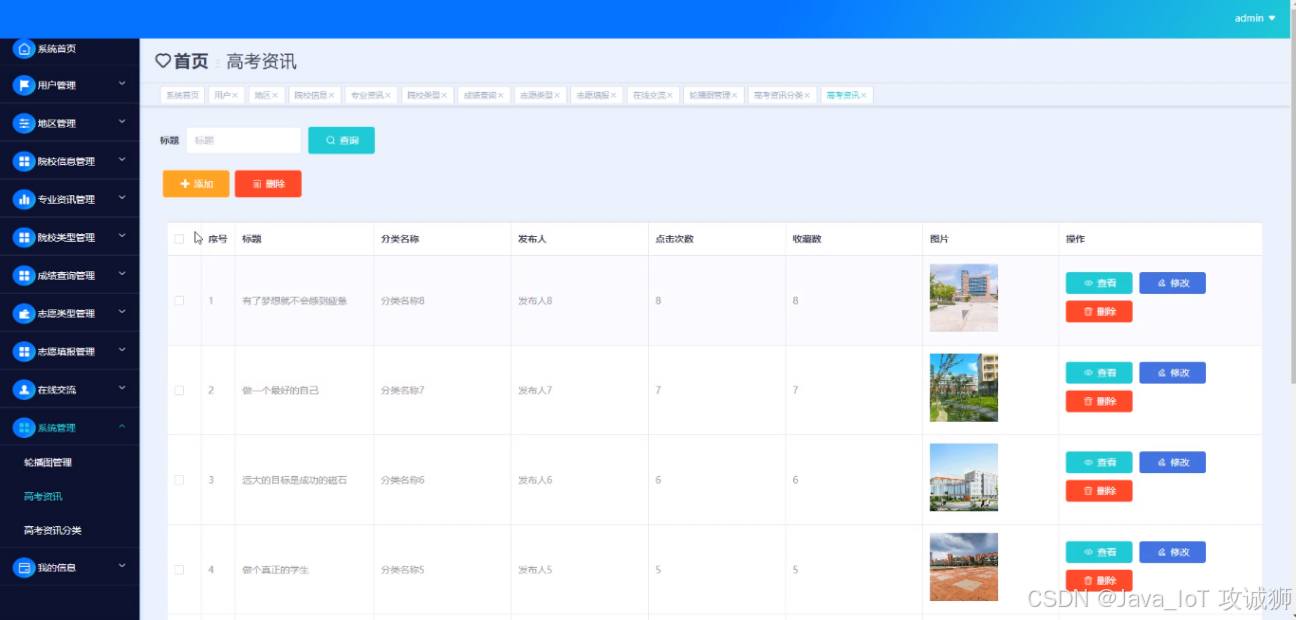Toggle the select-all checkbox in table header
The image size is (1296, 620).
179,239
